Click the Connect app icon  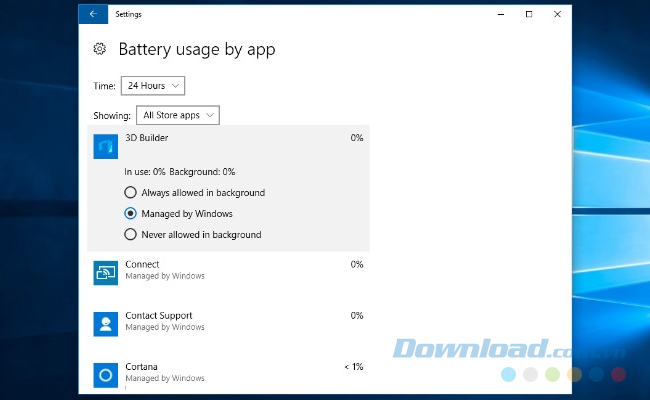pos(106,272)
